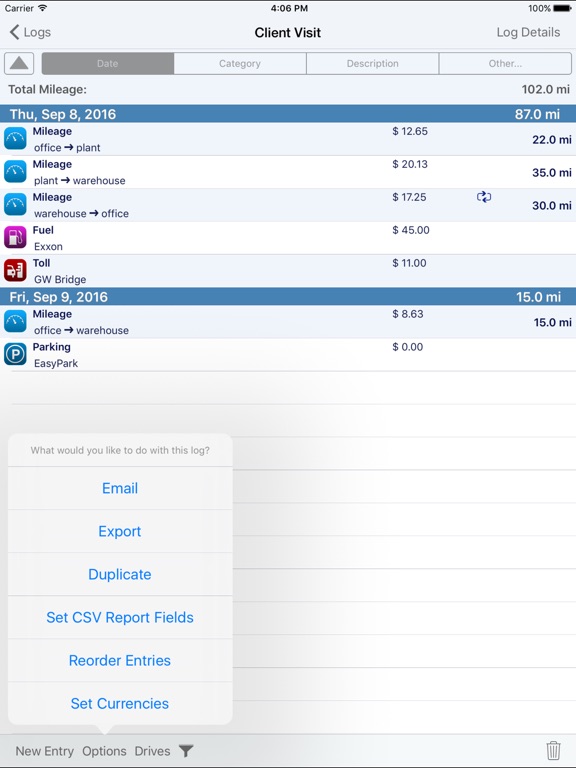Tap the Parking icon for EasyPark
Screen dimensions: 576x768
point(15,355)
